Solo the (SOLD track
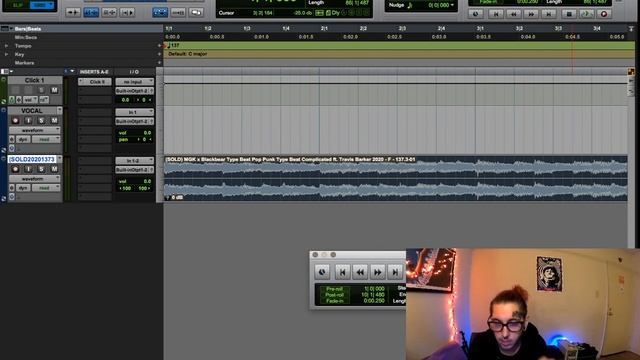This screenshot has height=360, width=640. 41,169
